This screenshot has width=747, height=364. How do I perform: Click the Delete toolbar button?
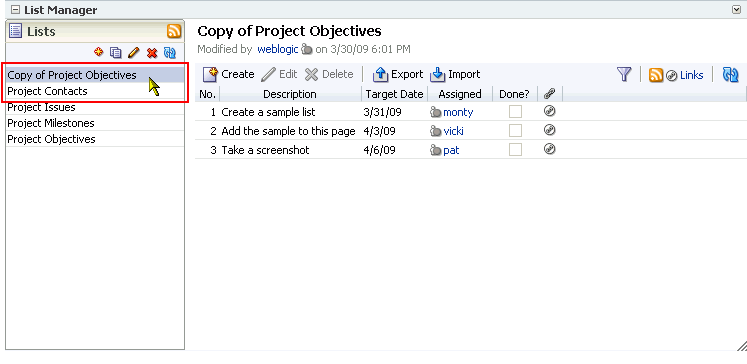pyautogui.click(x=329, y=74)
